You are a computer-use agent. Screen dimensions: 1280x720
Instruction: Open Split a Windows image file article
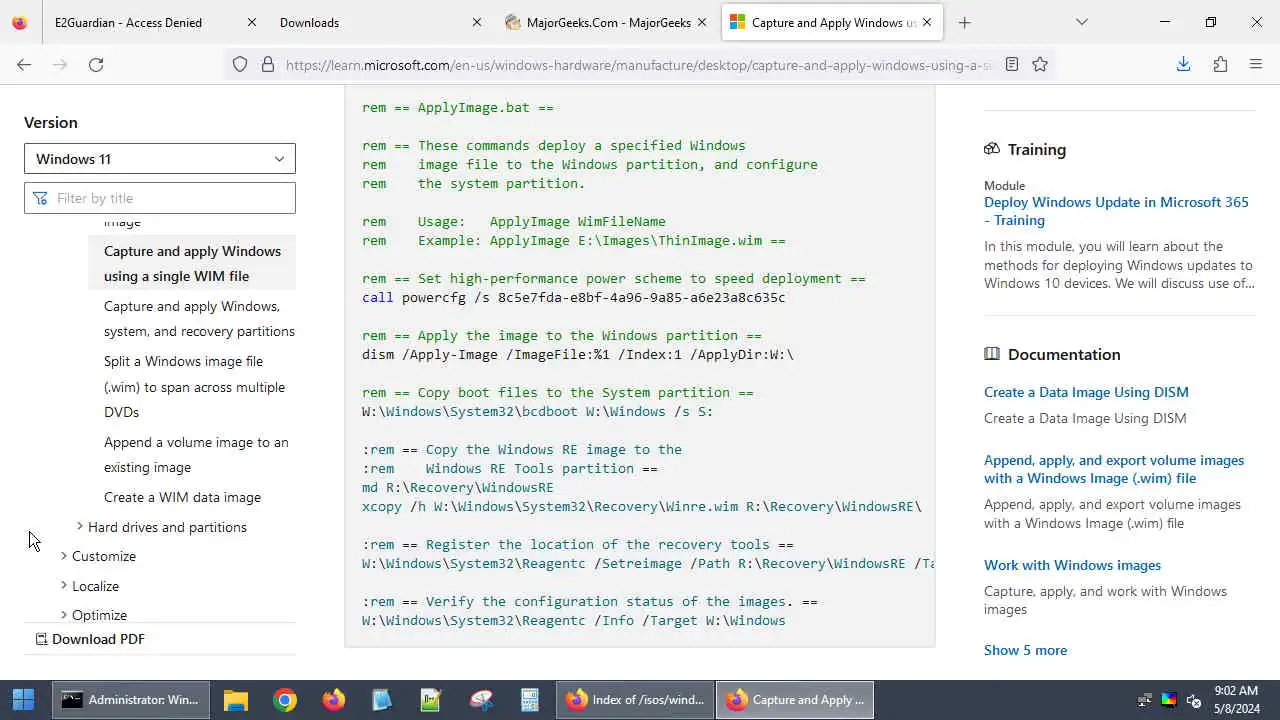194,387
